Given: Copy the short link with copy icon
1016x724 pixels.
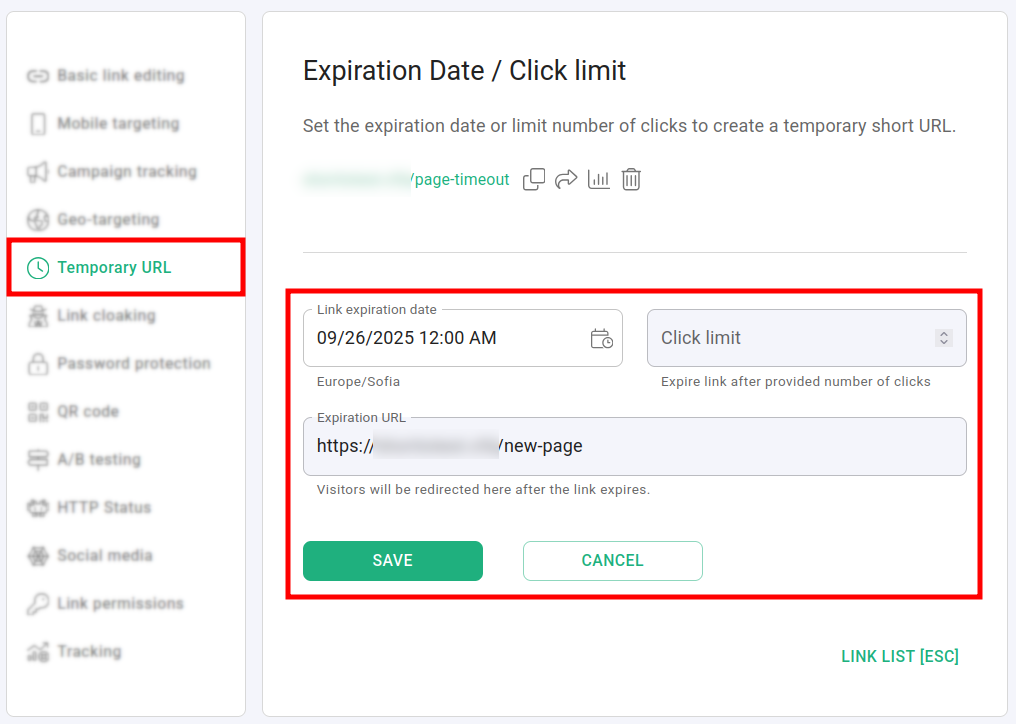Looking at the screenshot, I should coord(534,180).
